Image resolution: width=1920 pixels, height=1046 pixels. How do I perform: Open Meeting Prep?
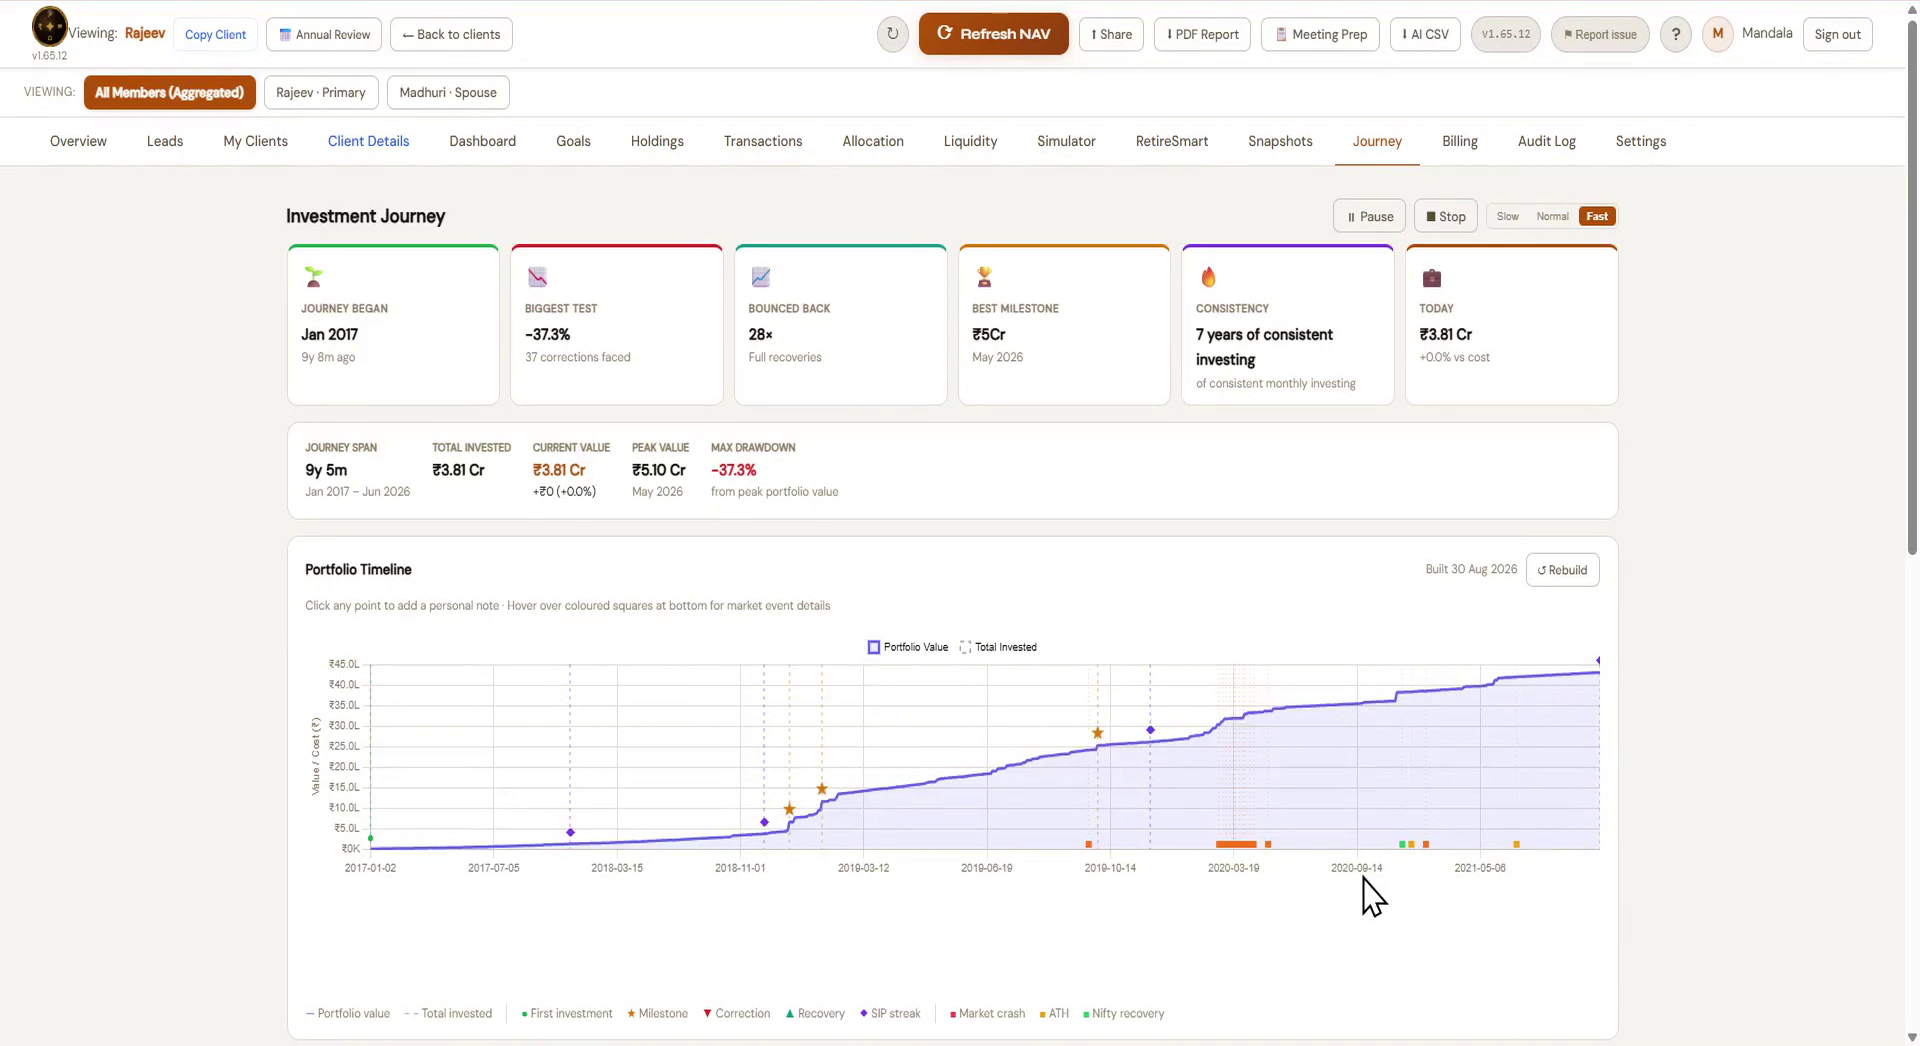[1320, 34]
